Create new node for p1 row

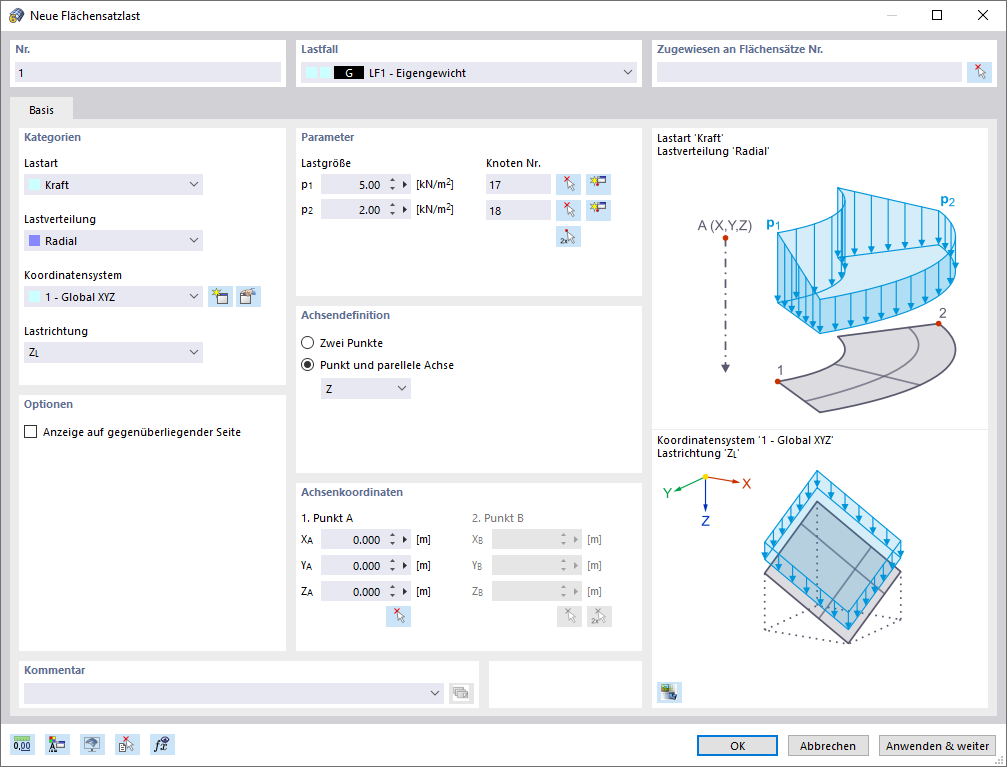click(598, 184)
